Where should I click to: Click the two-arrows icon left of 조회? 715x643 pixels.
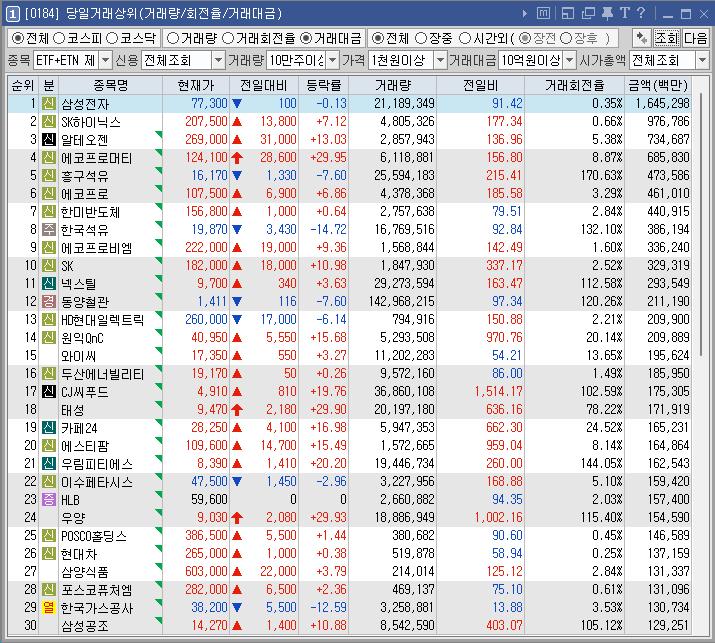coord(642,38)
